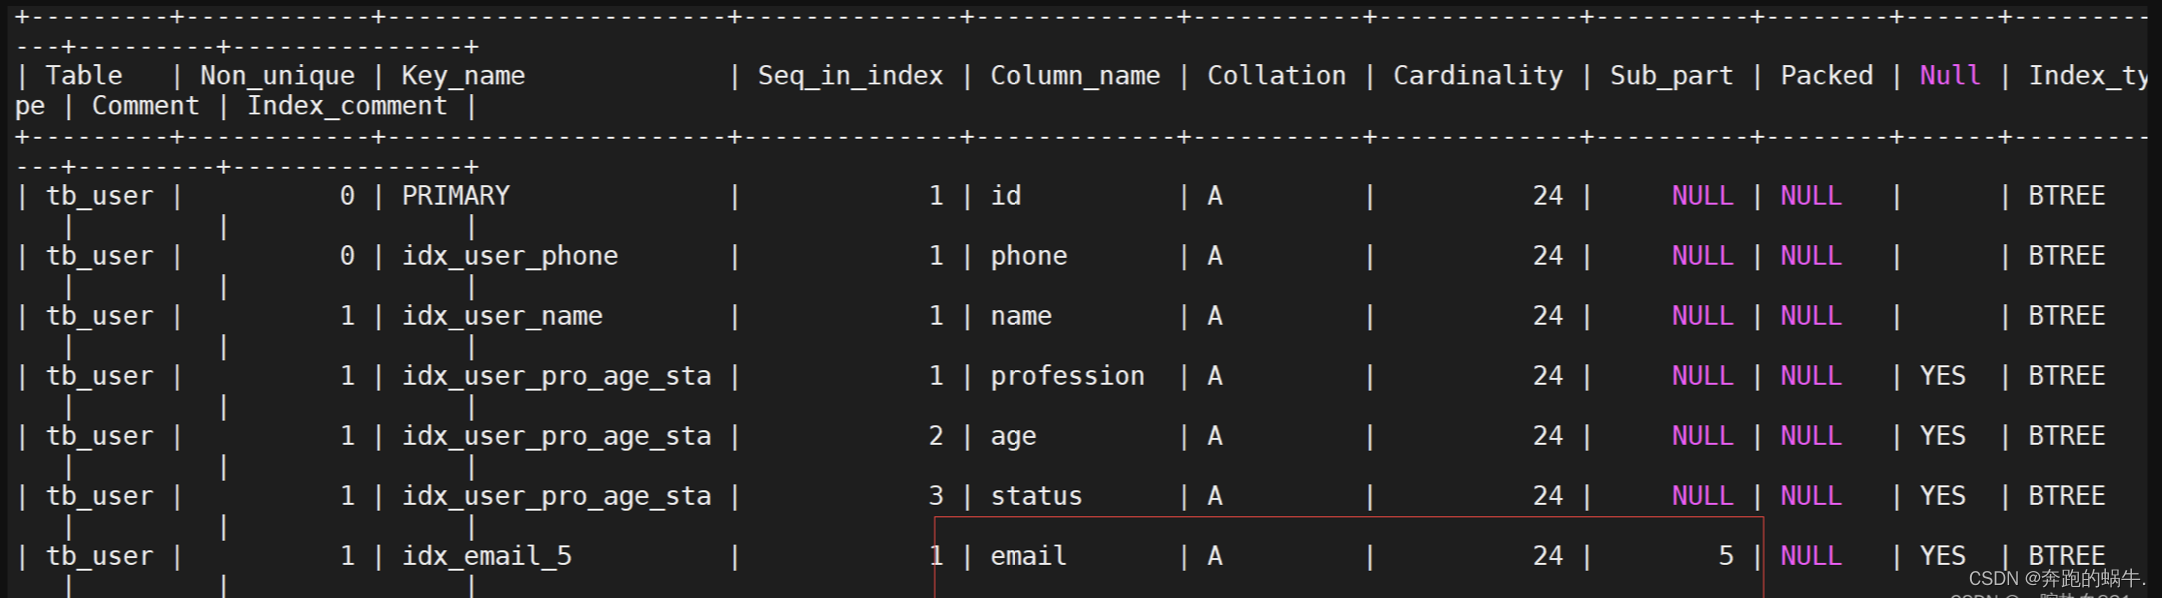Click the Sub_part NULL in PRIMARY row
The height and width of the screenshot is (598, 2162).
click(1702, 196)
